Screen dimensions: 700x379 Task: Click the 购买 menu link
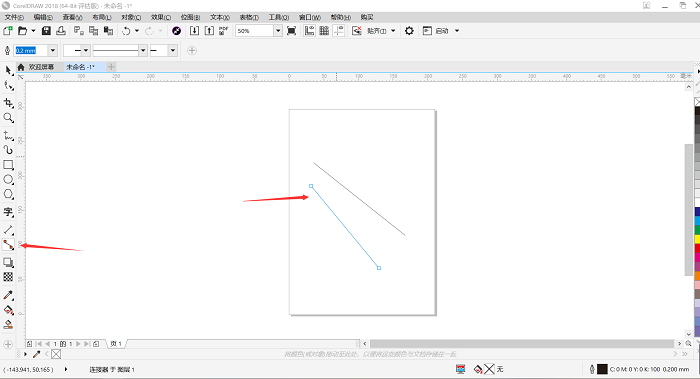tap(367, 17)
